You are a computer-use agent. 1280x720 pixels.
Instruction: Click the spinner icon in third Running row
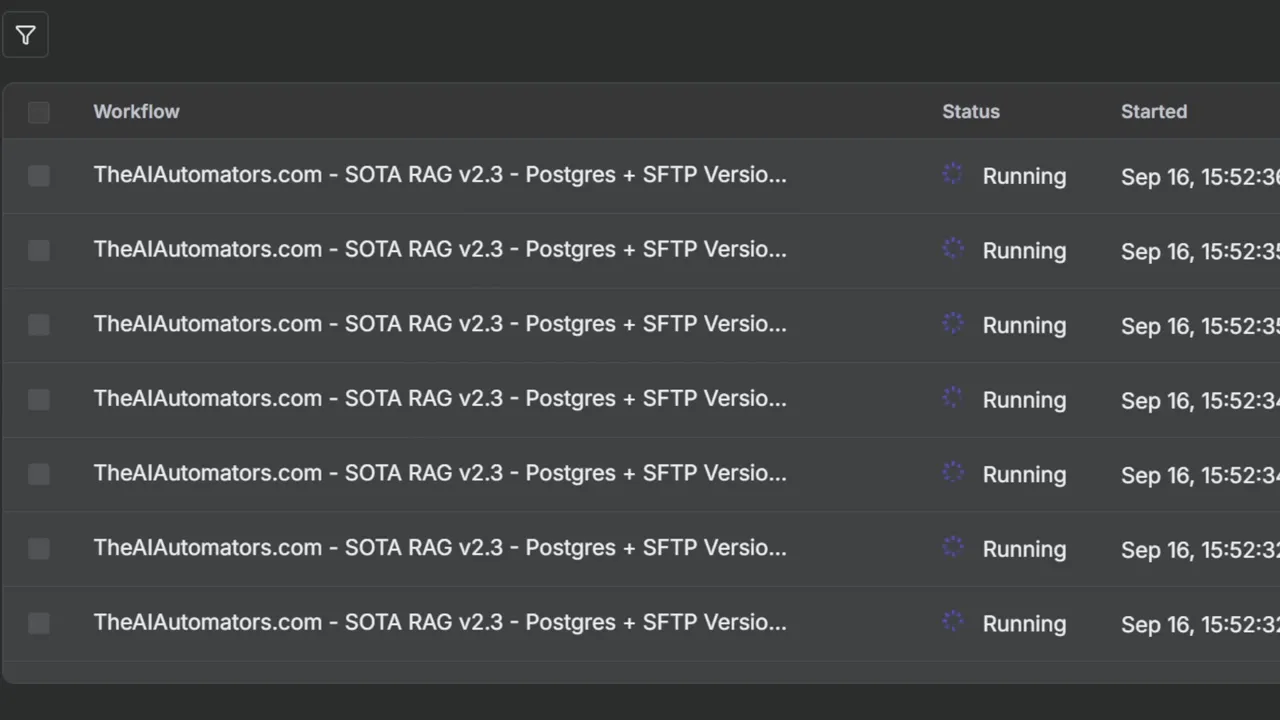pyautogui.click(x=953, y=323)
